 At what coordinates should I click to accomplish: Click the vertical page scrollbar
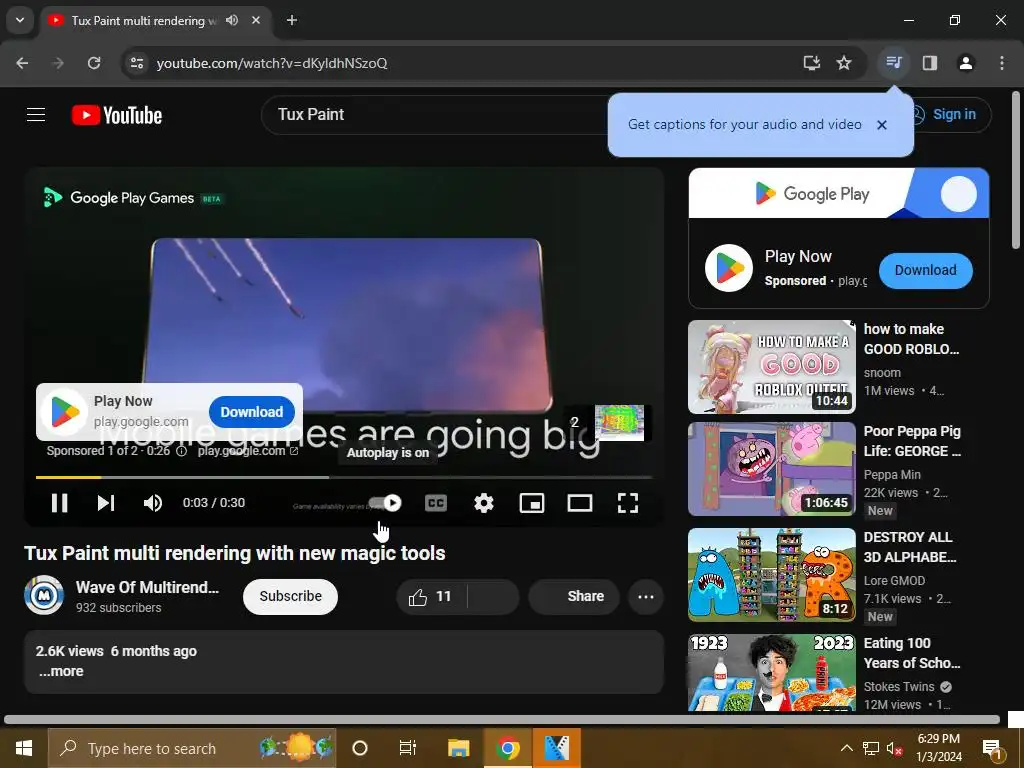click(x=1016, y=170)
